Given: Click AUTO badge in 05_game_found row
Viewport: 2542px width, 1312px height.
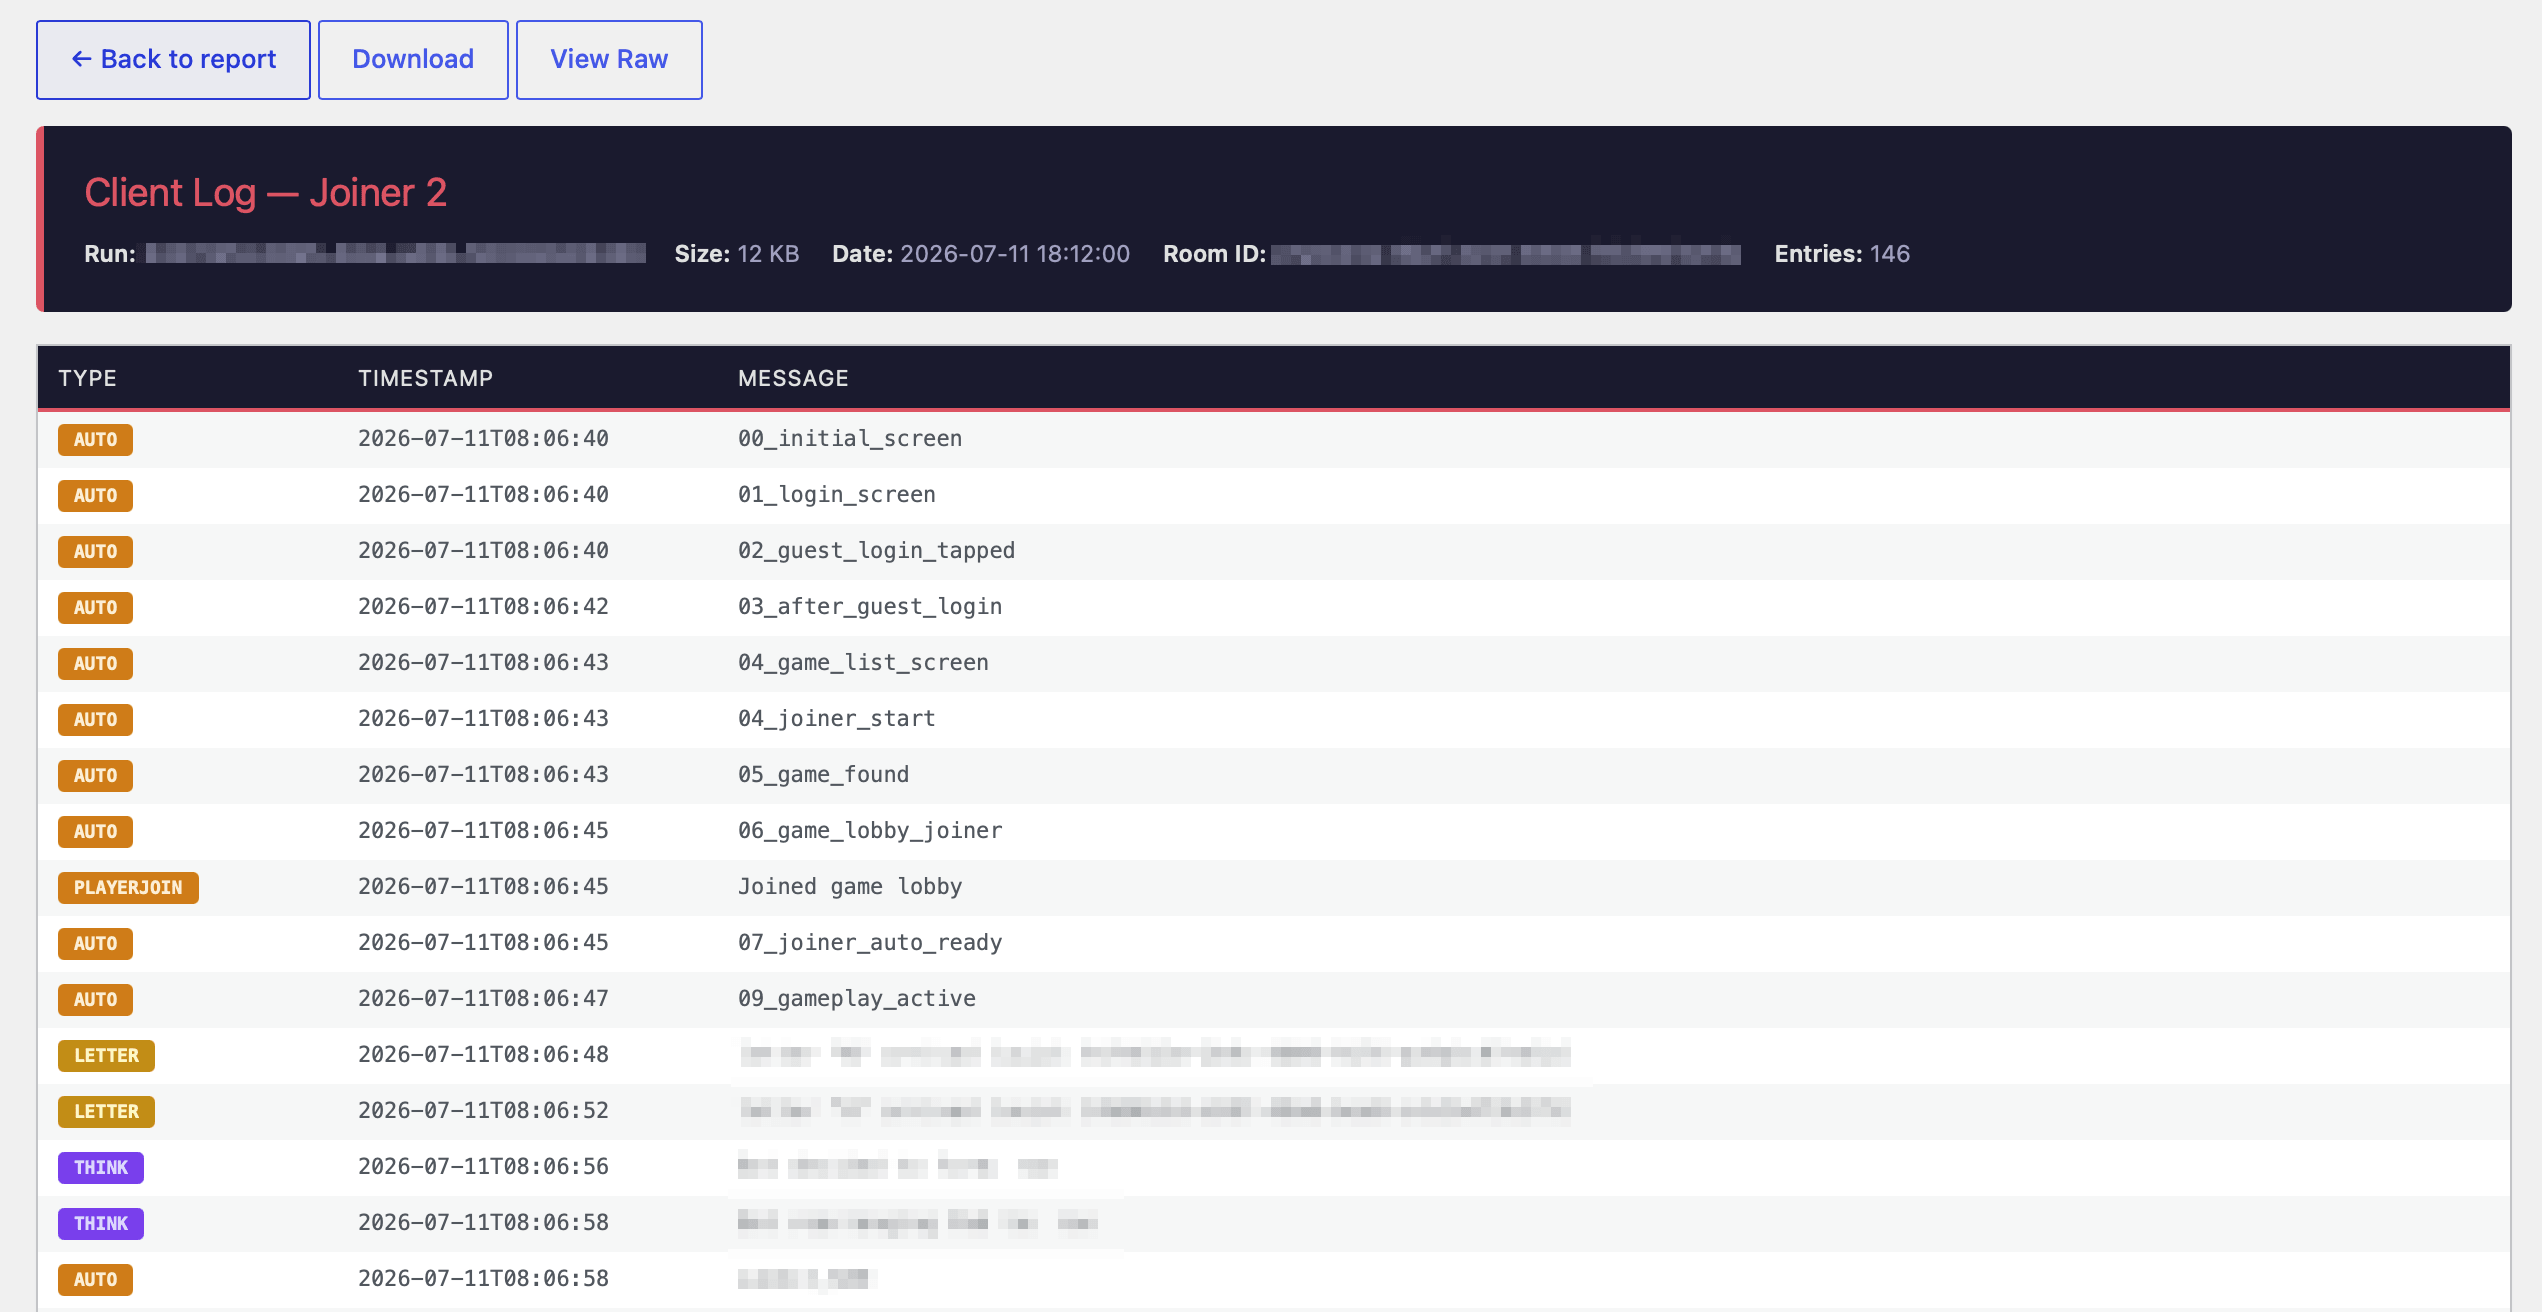Looking at the screenshot, I should click(x=95, y=776).
